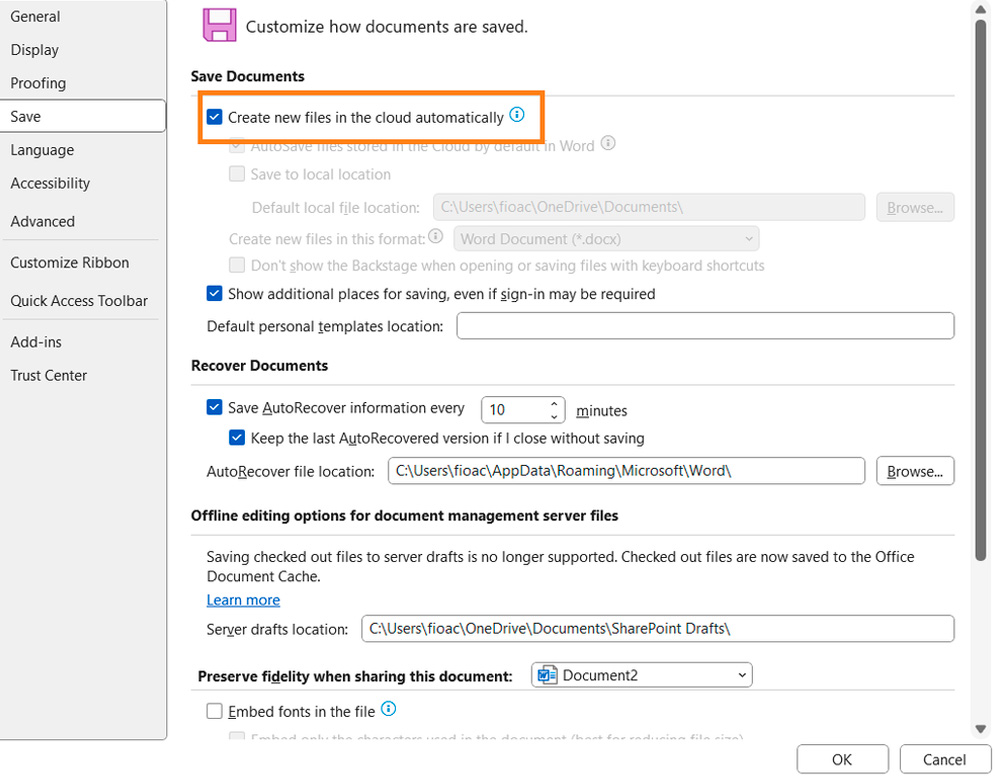Click in Default personal templates location field
This screenshot has width=995, height=778.
(705, 326)
